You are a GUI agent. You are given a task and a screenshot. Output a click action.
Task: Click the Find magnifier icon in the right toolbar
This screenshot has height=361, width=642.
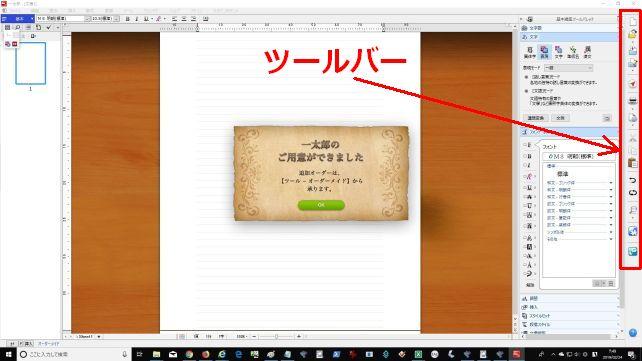point(633,210)
